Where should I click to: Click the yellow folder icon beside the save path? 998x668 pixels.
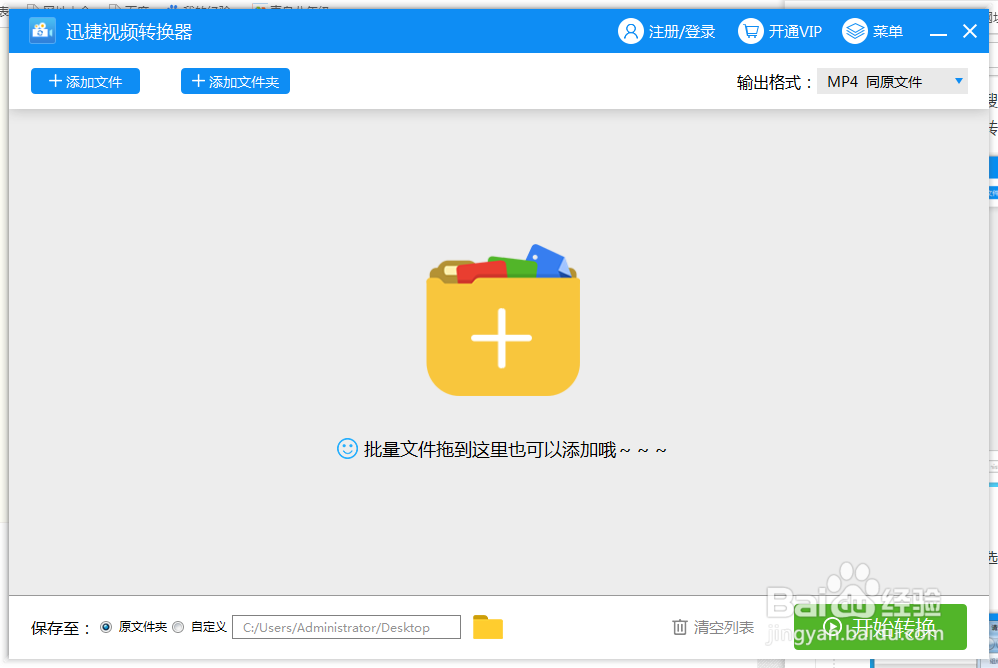coord(487,627)
